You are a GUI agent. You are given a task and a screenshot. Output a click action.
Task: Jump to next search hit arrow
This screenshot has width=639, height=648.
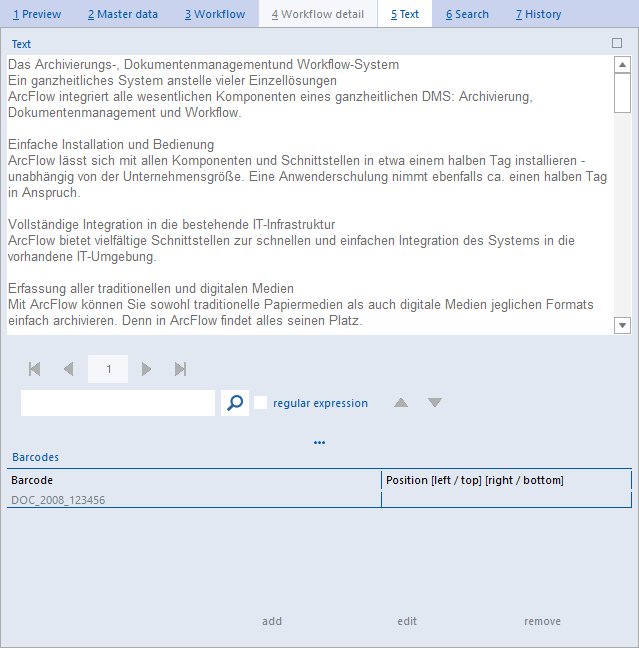click(x=434, y=403)
